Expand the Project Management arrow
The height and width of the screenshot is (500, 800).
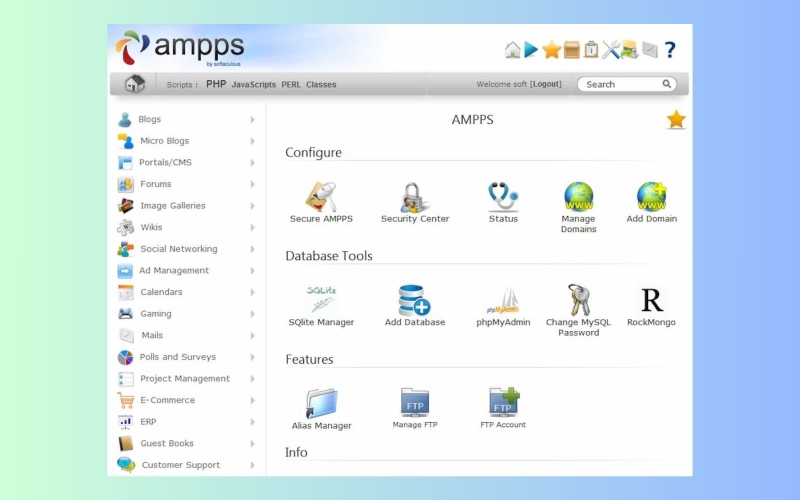coord(253,379)
